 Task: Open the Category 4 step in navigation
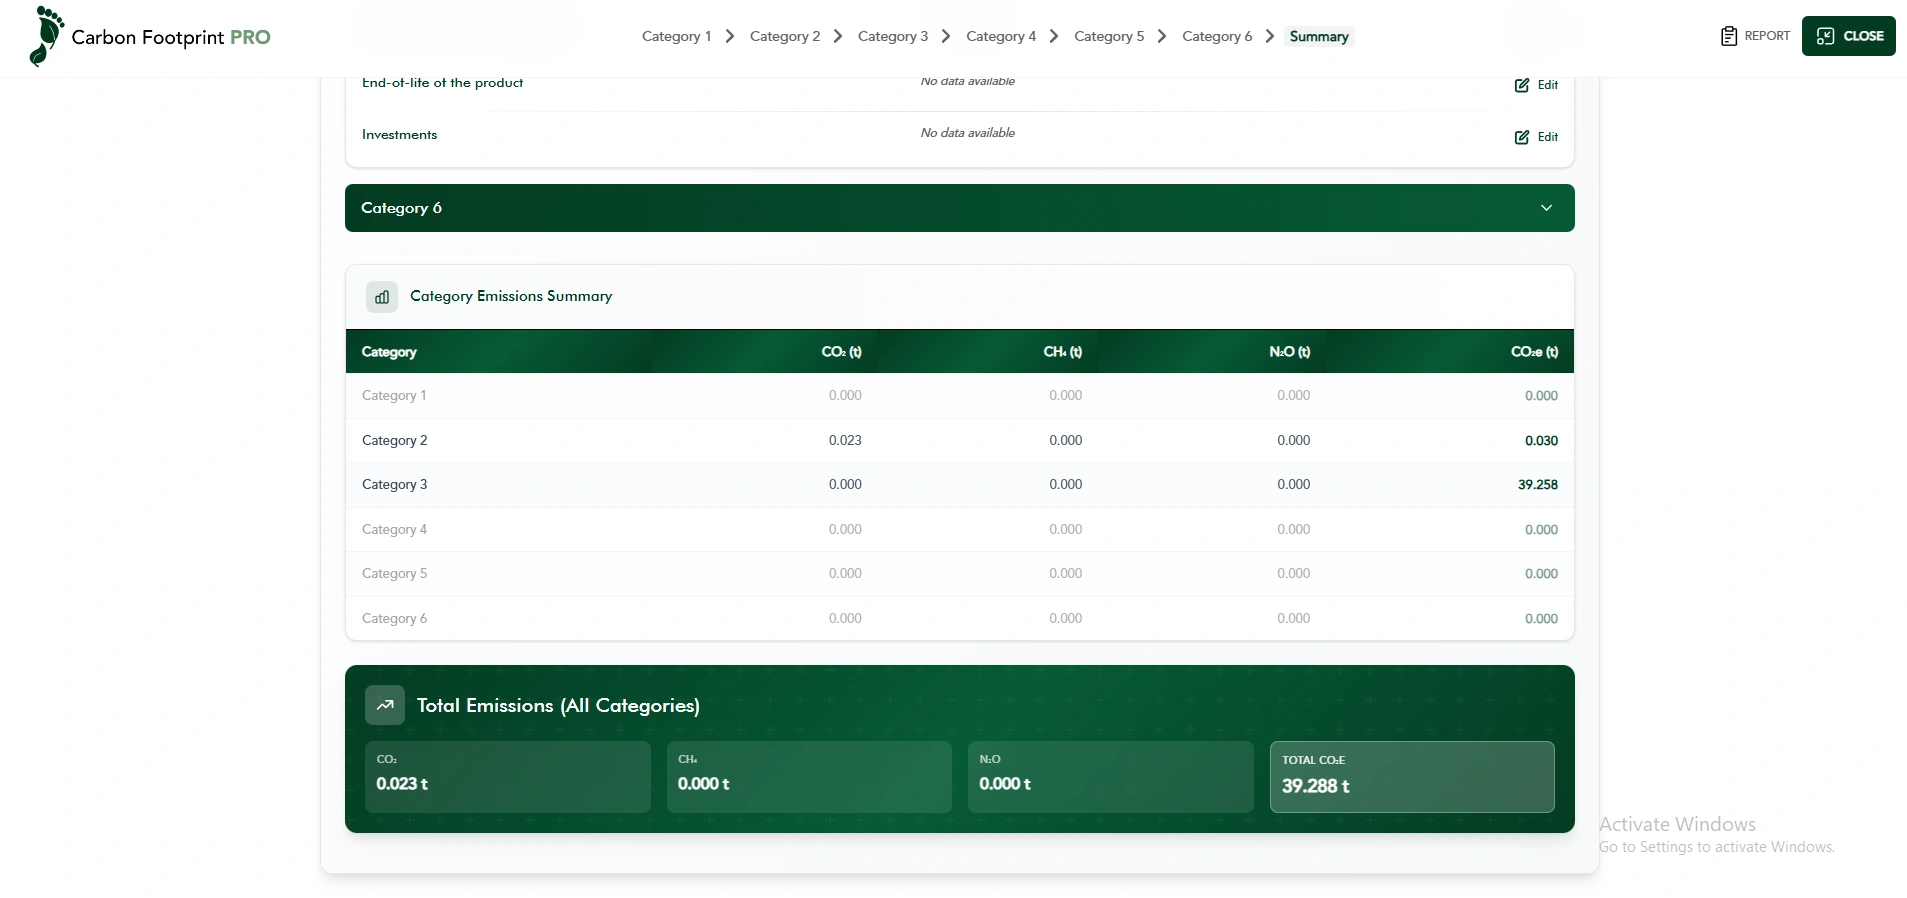[x=1000, y=36]
